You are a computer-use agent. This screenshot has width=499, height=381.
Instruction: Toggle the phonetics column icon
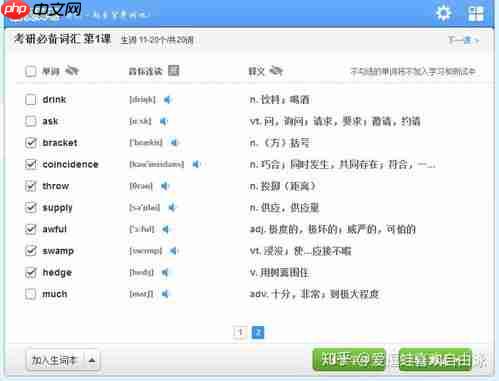point(173,71)
